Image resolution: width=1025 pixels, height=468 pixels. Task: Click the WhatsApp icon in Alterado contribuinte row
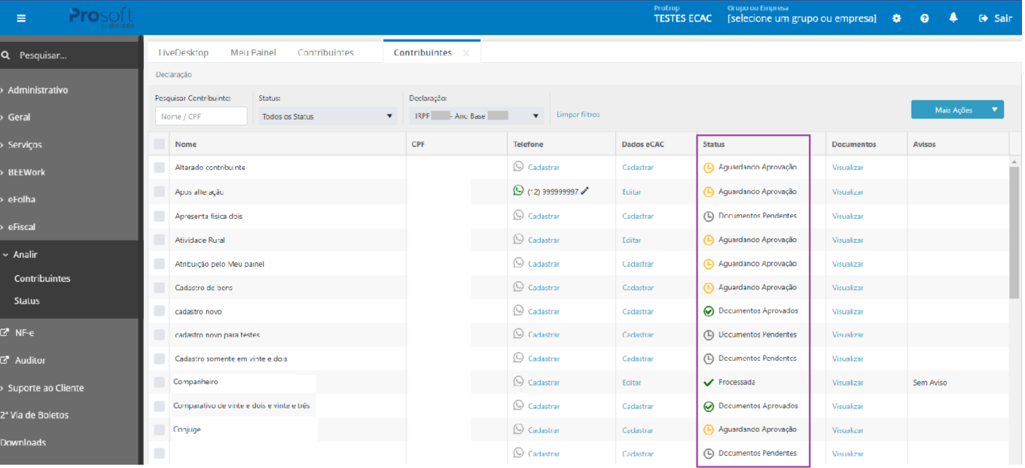pos(518,167)
